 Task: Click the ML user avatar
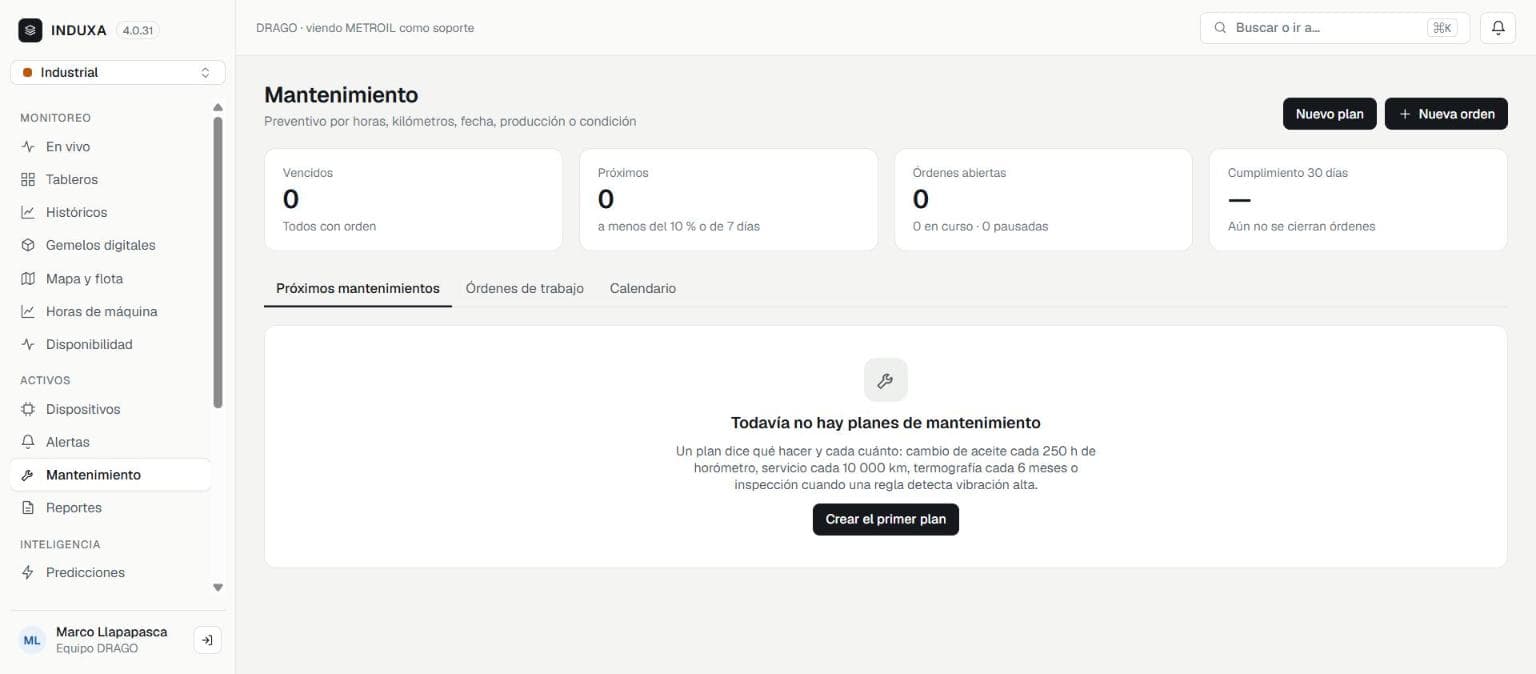(x=33, y=640)
